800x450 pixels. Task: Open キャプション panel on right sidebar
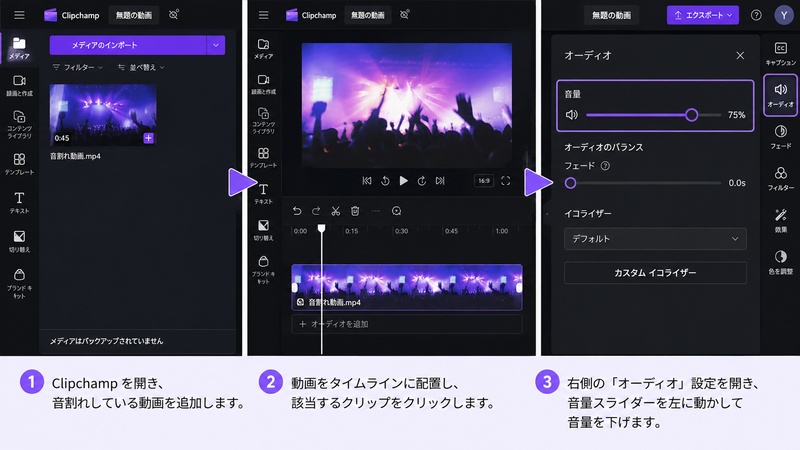[781, 54]
